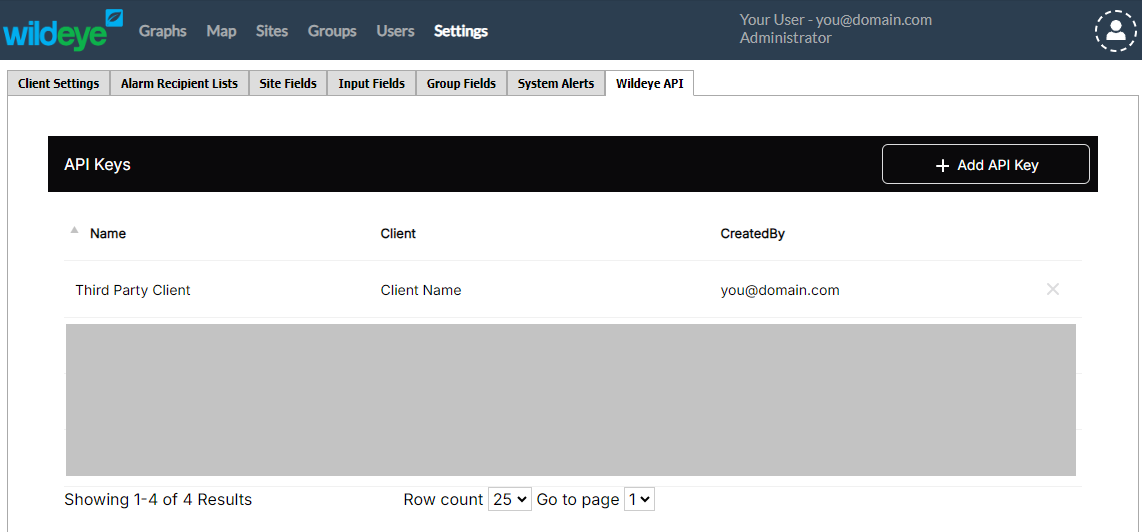
Task: Open the Group Fields tab
Action: pyautogui.click(x=461, y=84)
